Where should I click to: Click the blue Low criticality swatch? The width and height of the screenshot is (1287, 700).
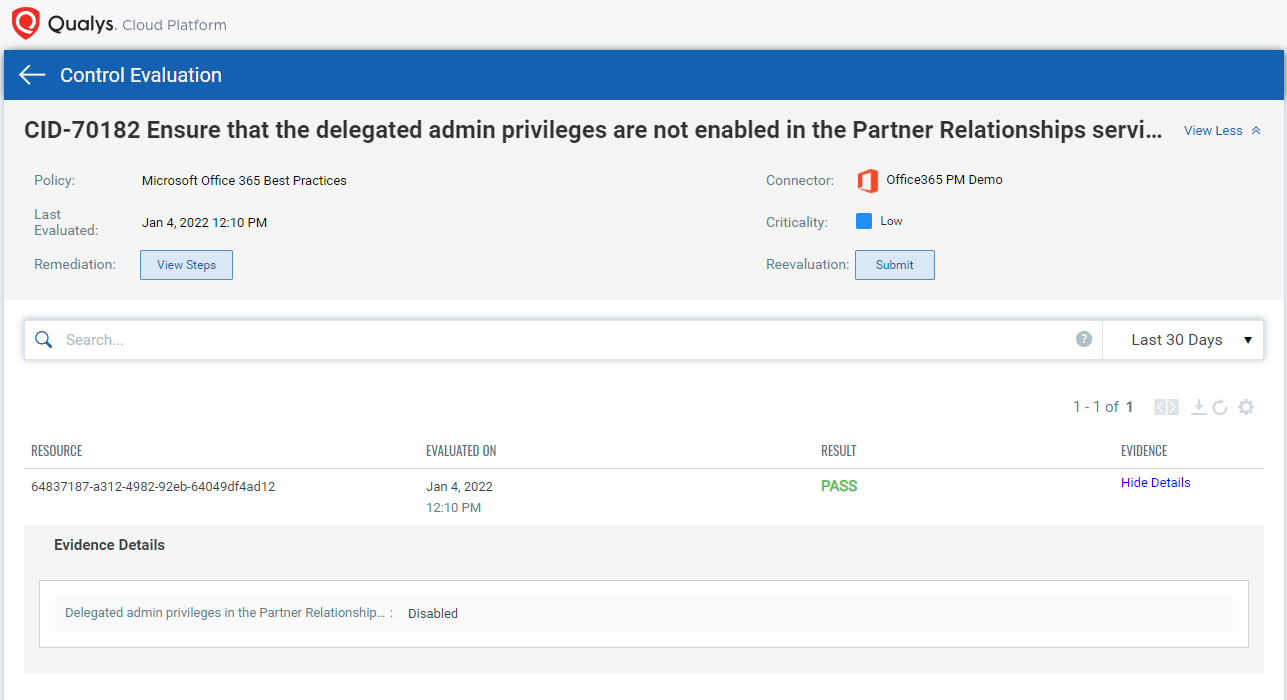pyautogui.click(x=864, y=221)
